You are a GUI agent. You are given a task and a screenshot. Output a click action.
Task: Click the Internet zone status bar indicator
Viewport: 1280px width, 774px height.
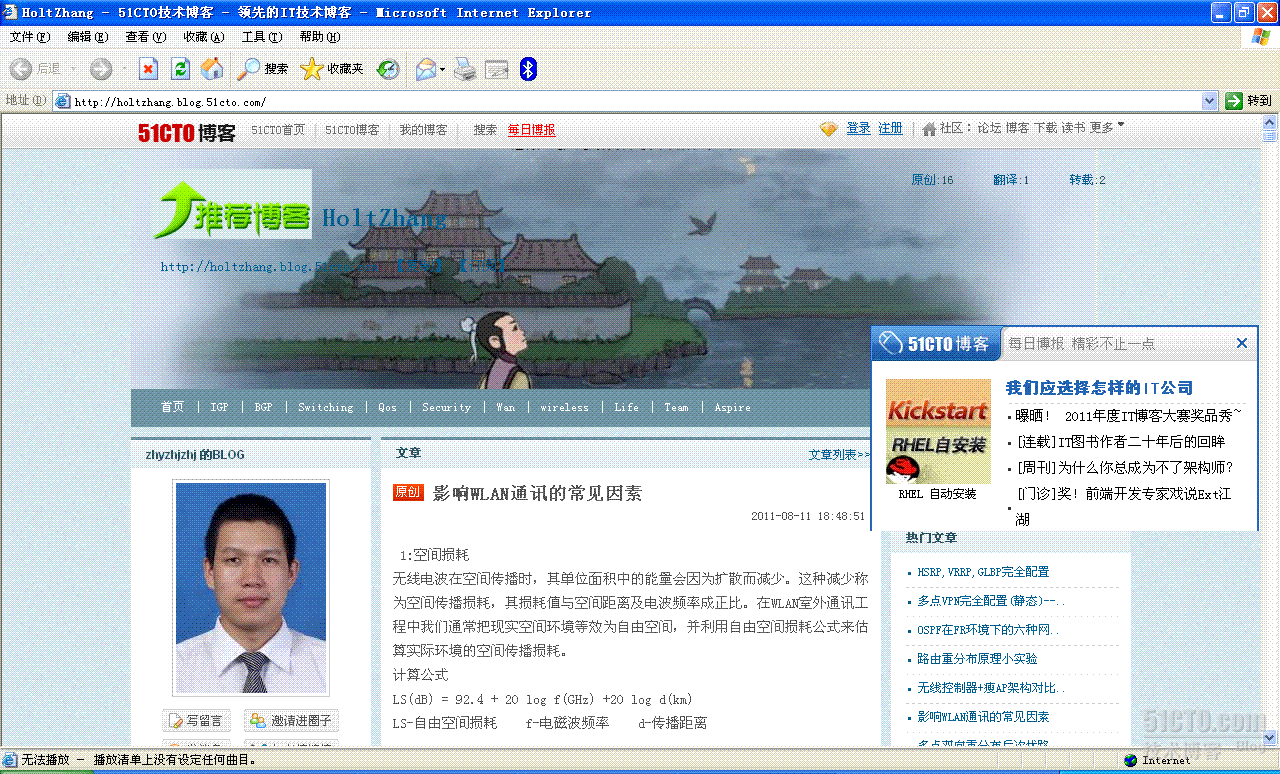(1158, 760)
